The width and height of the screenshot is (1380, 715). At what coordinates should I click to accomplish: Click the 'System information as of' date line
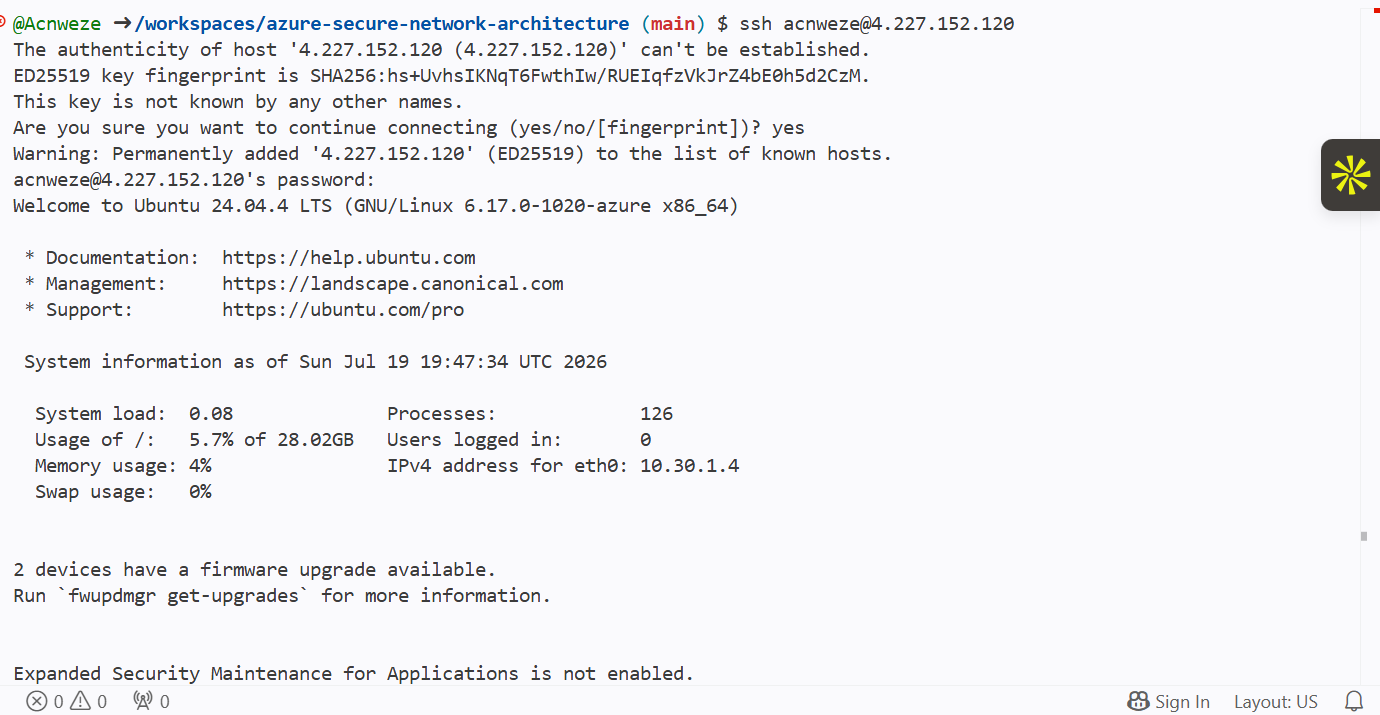(315, 362)
